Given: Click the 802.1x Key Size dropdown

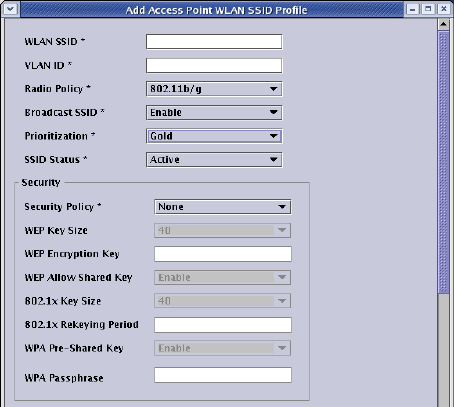Looking at the screenshot, I should [x=223, y=301].
